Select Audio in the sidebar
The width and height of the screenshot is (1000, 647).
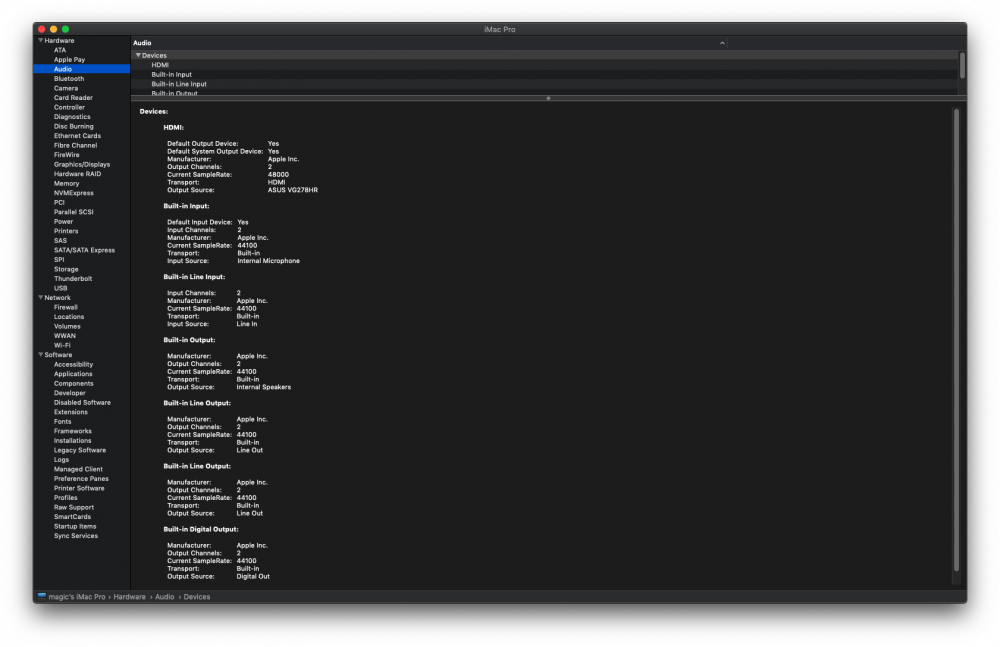point(82,69)
